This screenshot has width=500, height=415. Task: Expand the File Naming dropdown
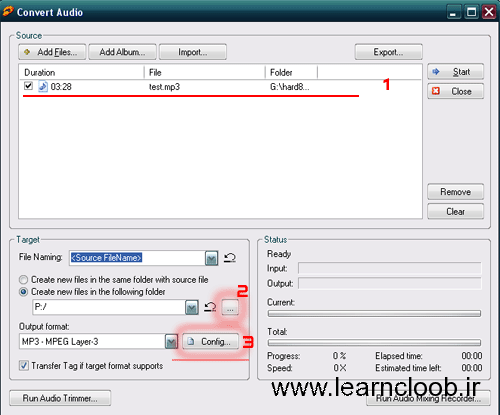pos(211,258)
